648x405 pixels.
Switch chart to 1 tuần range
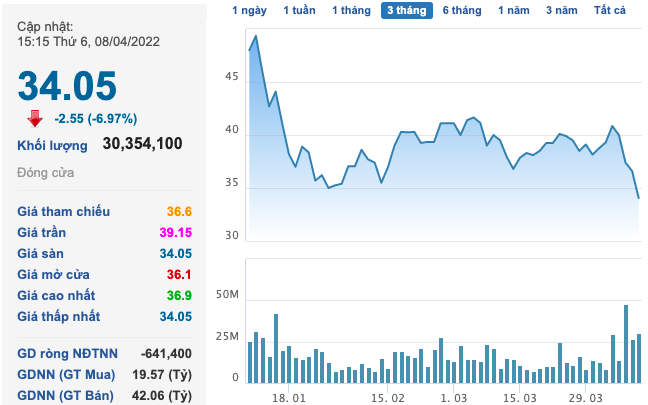coord(299,10)
